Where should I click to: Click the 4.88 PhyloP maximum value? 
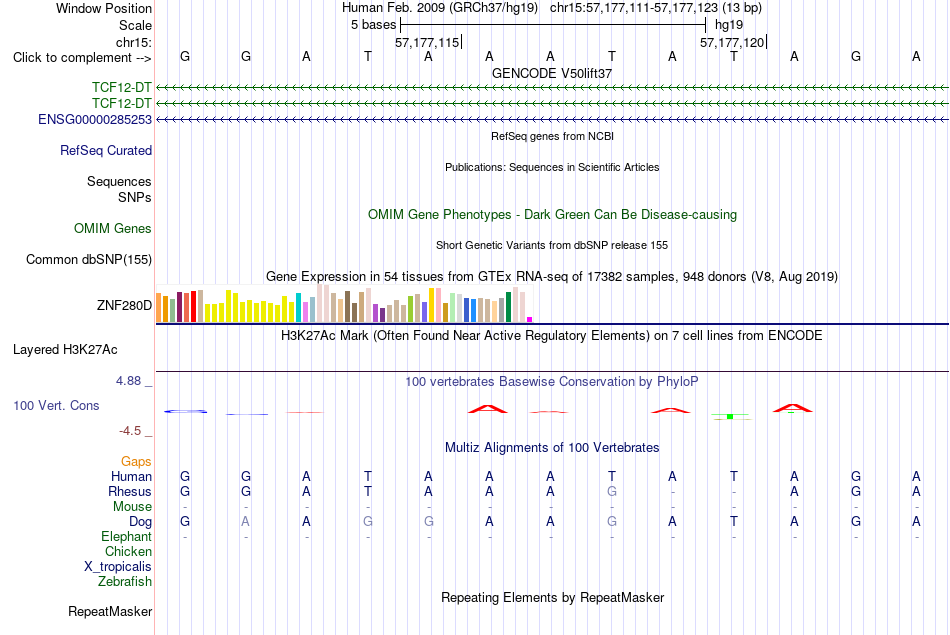[x=128, y=381]
